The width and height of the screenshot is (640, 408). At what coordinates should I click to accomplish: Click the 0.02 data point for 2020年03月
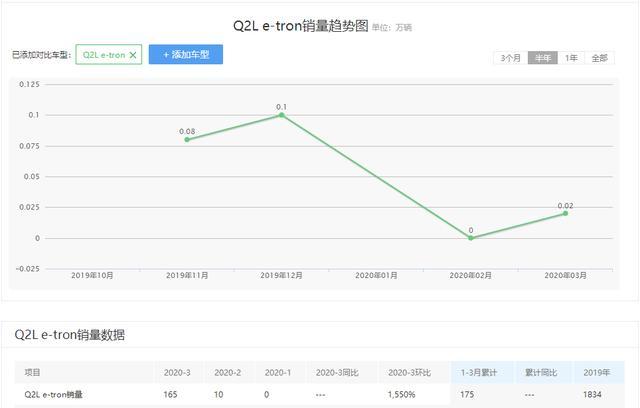point(565,213)
